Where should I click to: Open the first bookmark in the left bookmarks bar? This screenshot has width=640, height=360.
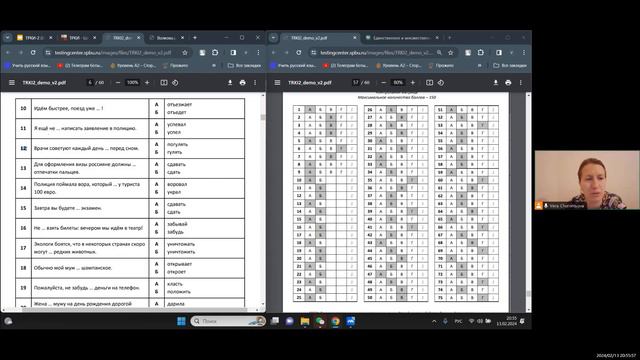click(27, 65)
